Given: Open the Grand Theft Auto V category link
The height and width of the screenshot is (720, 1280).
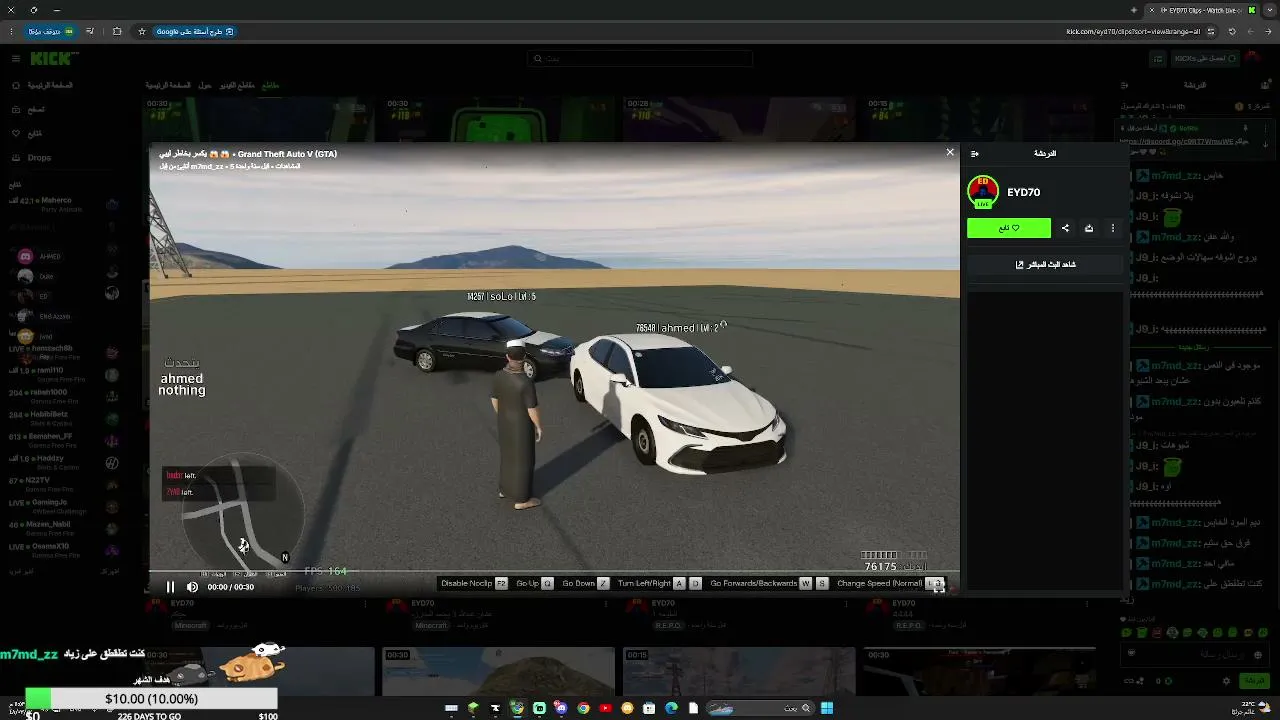Looking at the screenshot, I should (287, 154).
